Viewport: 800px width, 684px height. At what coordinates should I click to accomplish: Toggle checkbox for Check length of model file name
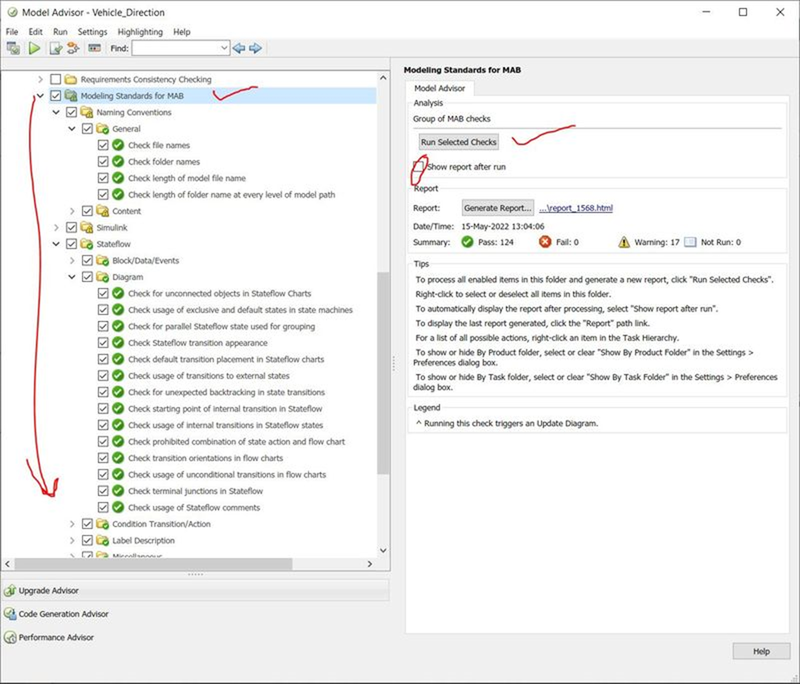point(103,178)
